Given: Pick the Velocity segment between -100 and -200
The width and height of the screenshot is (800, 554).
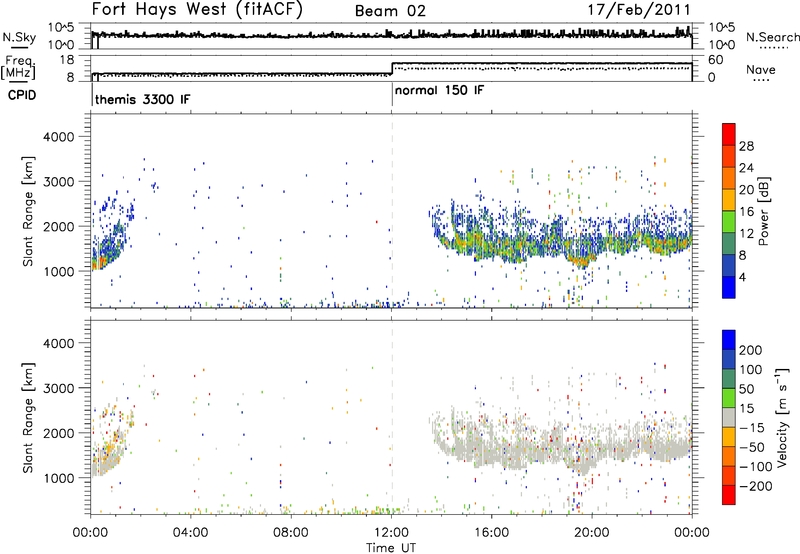Looking at the screenshot, I should tap(729, 476).
